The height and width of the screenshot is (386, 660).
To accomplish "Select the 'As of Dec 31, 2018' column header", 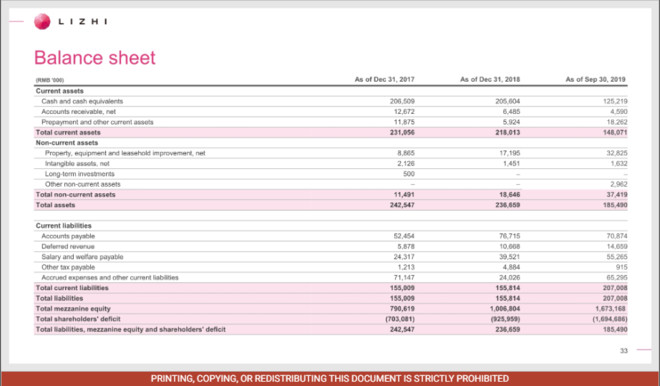I will (x=490, y=79).
